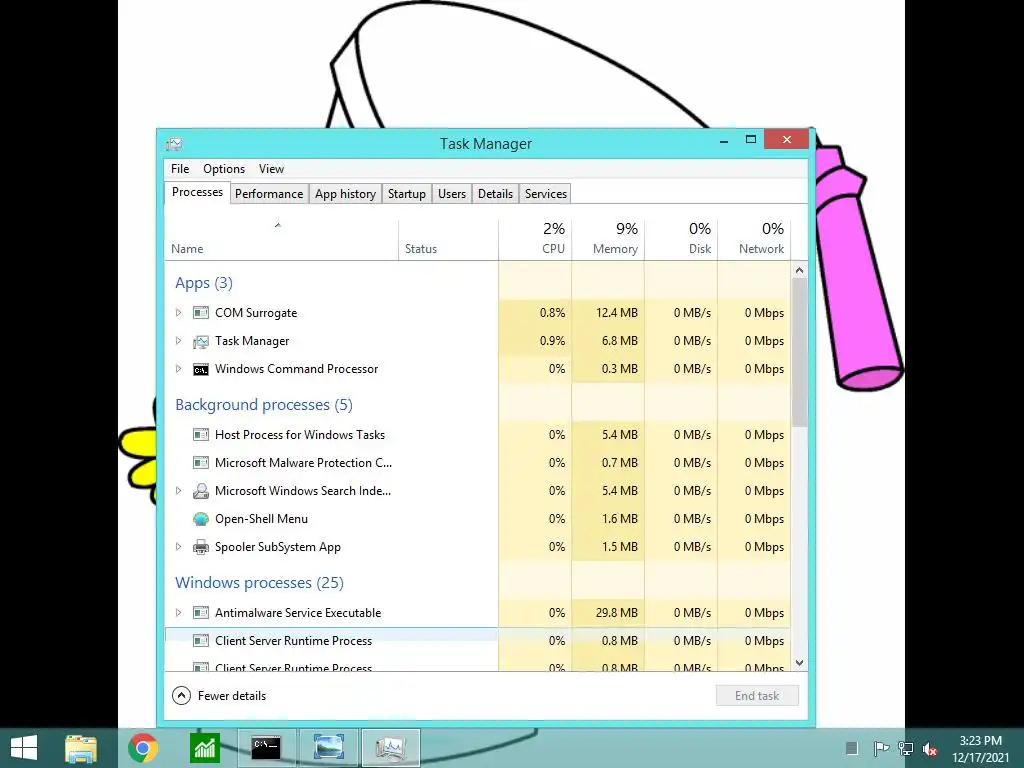1024x768 pixels.
Task: Sort processes by Memory column
Action: point(608,240)
